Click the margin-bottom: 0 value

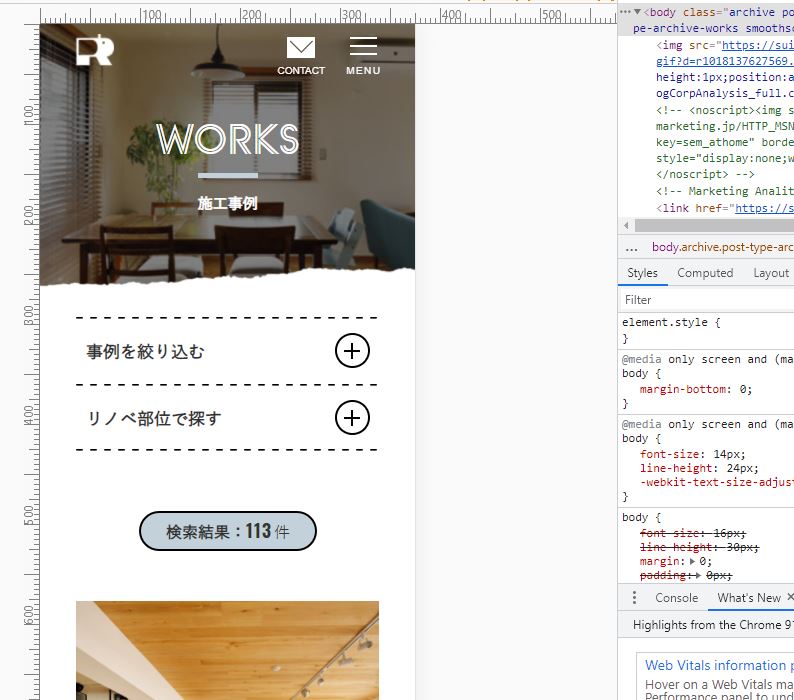coord(742,390)
